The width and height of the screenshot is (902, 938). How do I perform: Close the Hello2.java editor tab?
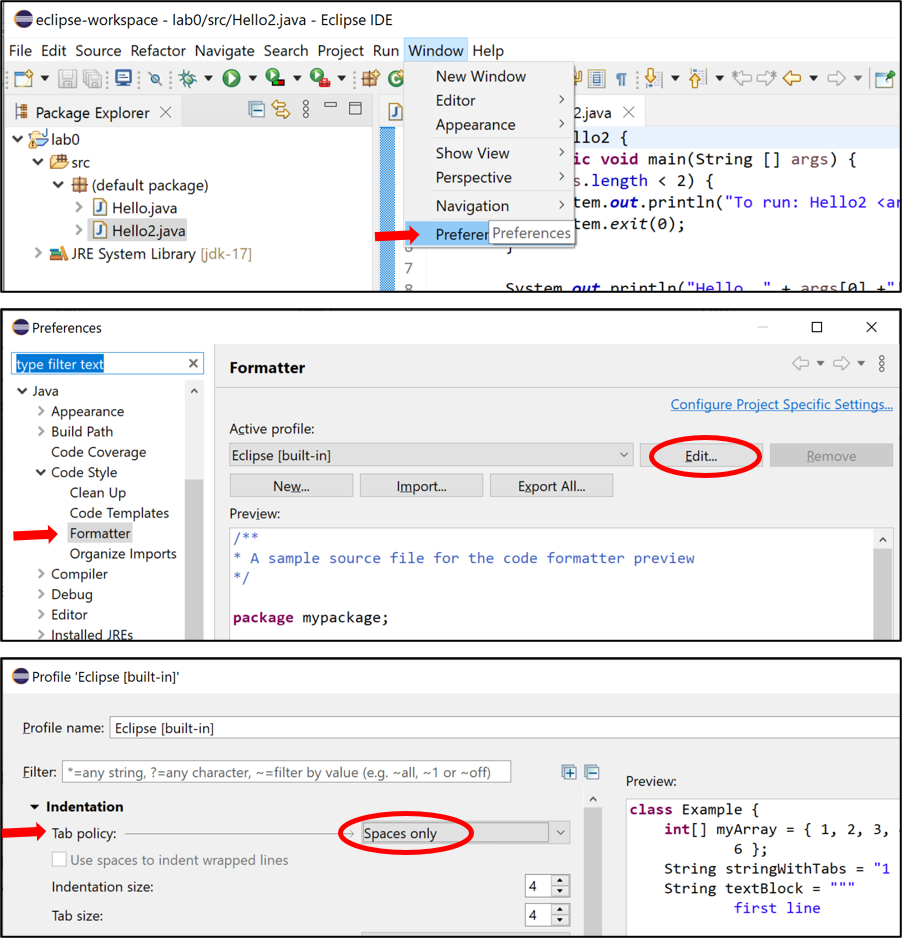point(628,112)
